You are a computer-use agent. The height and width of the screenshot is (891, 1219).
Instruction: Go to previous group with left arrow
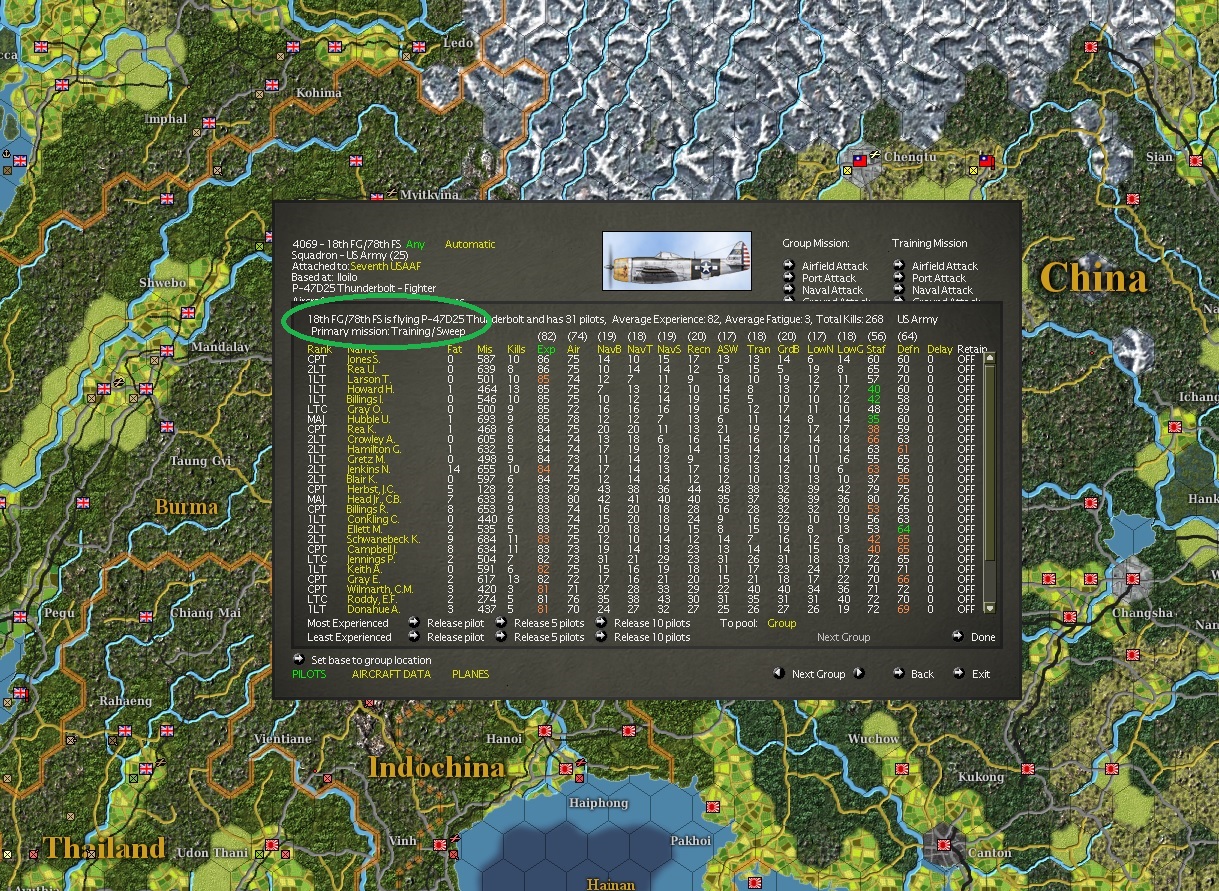[779, 674]
